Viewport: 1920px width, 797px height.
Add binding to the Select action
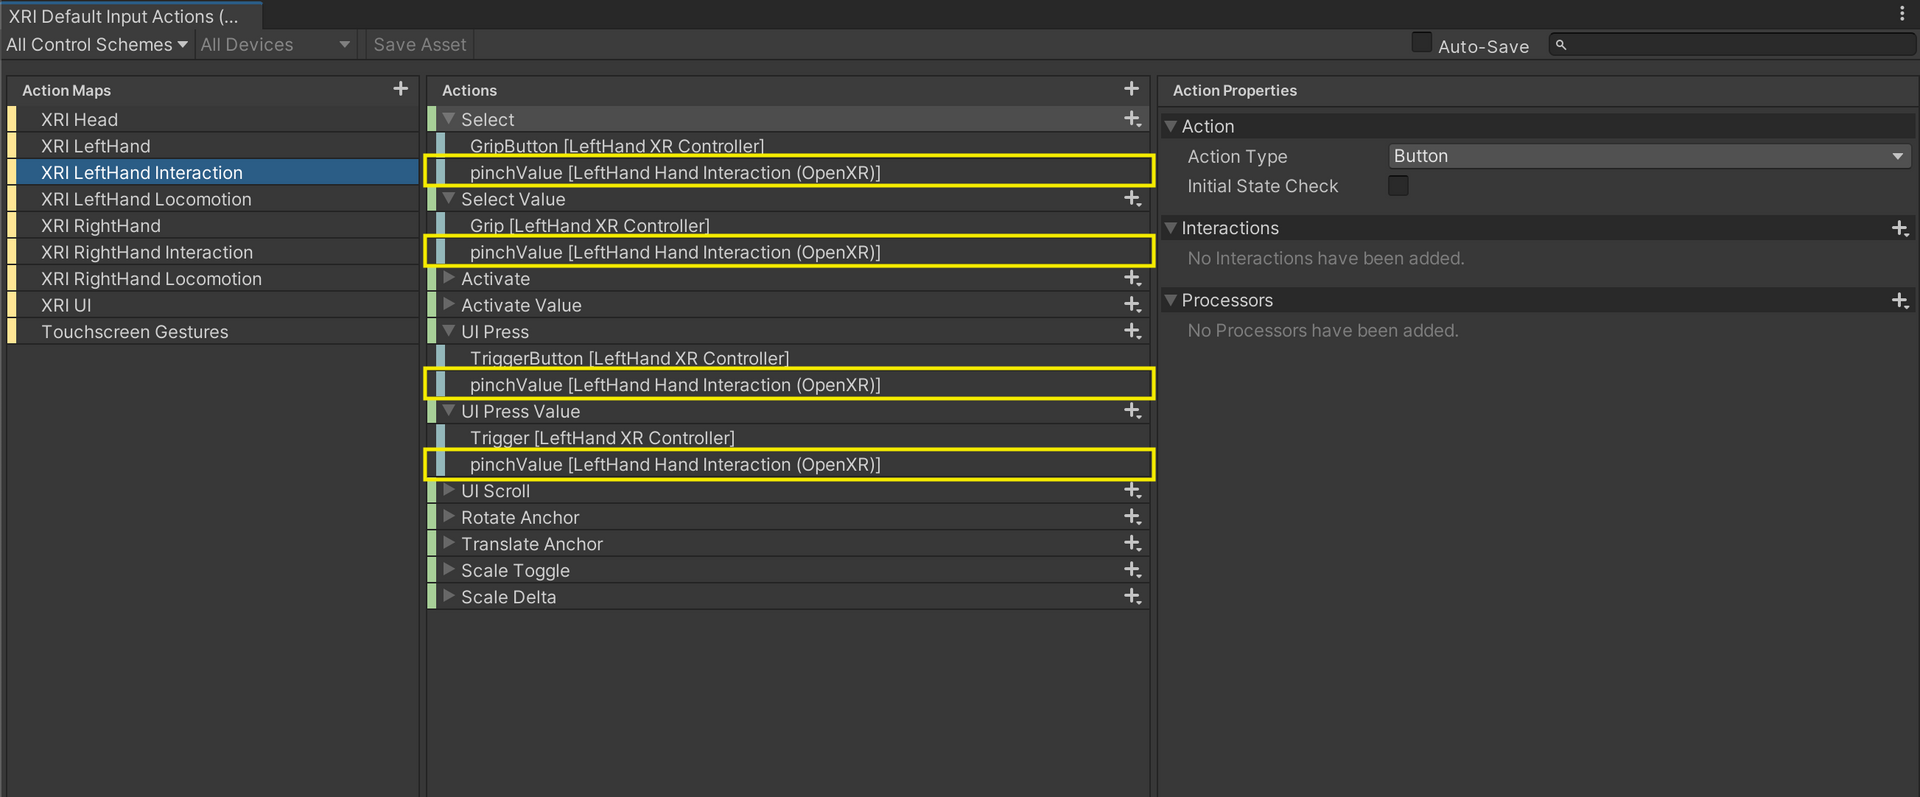pos(1132,119)
